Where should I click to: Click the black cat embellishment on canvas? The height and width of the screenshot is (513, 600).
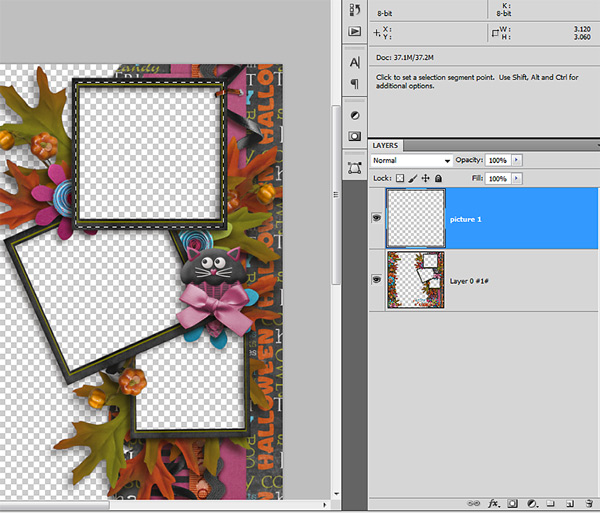pyautogui.click(x=214, y=266)
